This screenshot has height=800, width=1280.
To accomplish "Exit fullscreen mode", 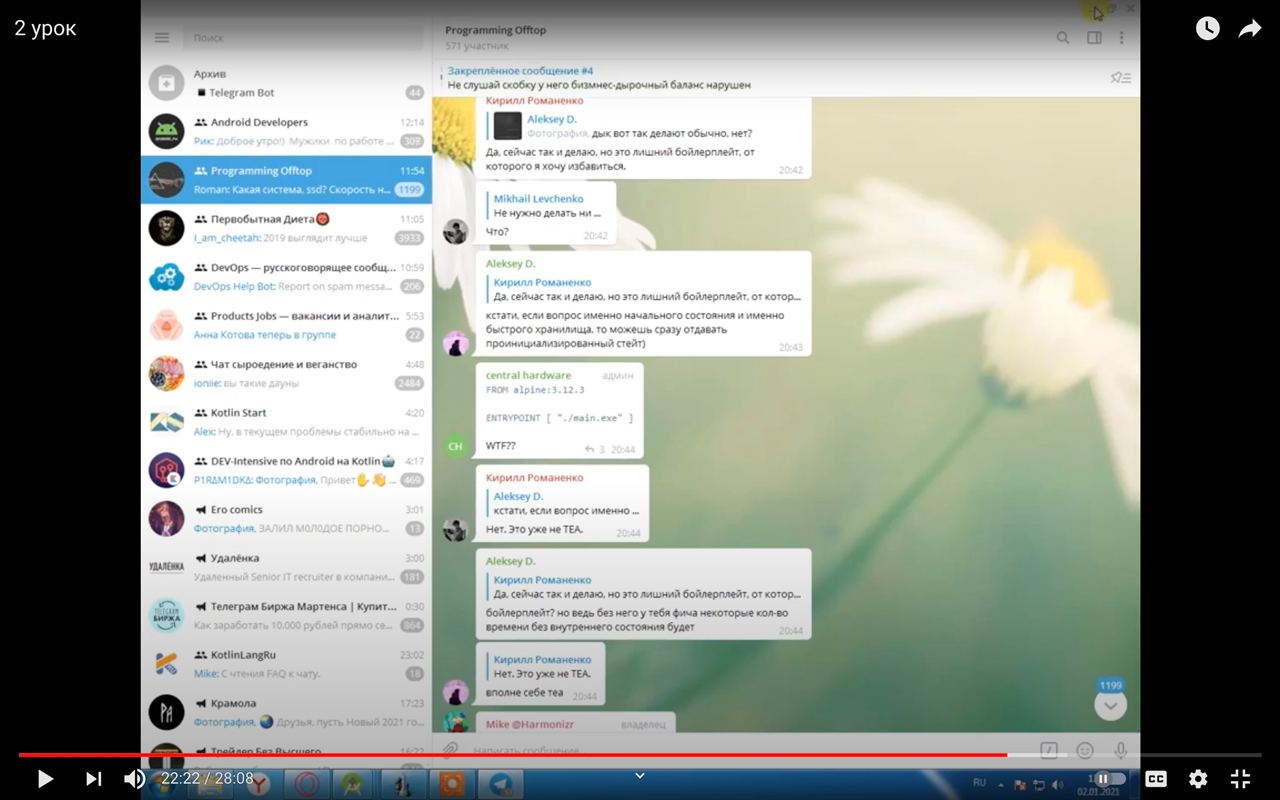I will 1240,778.
